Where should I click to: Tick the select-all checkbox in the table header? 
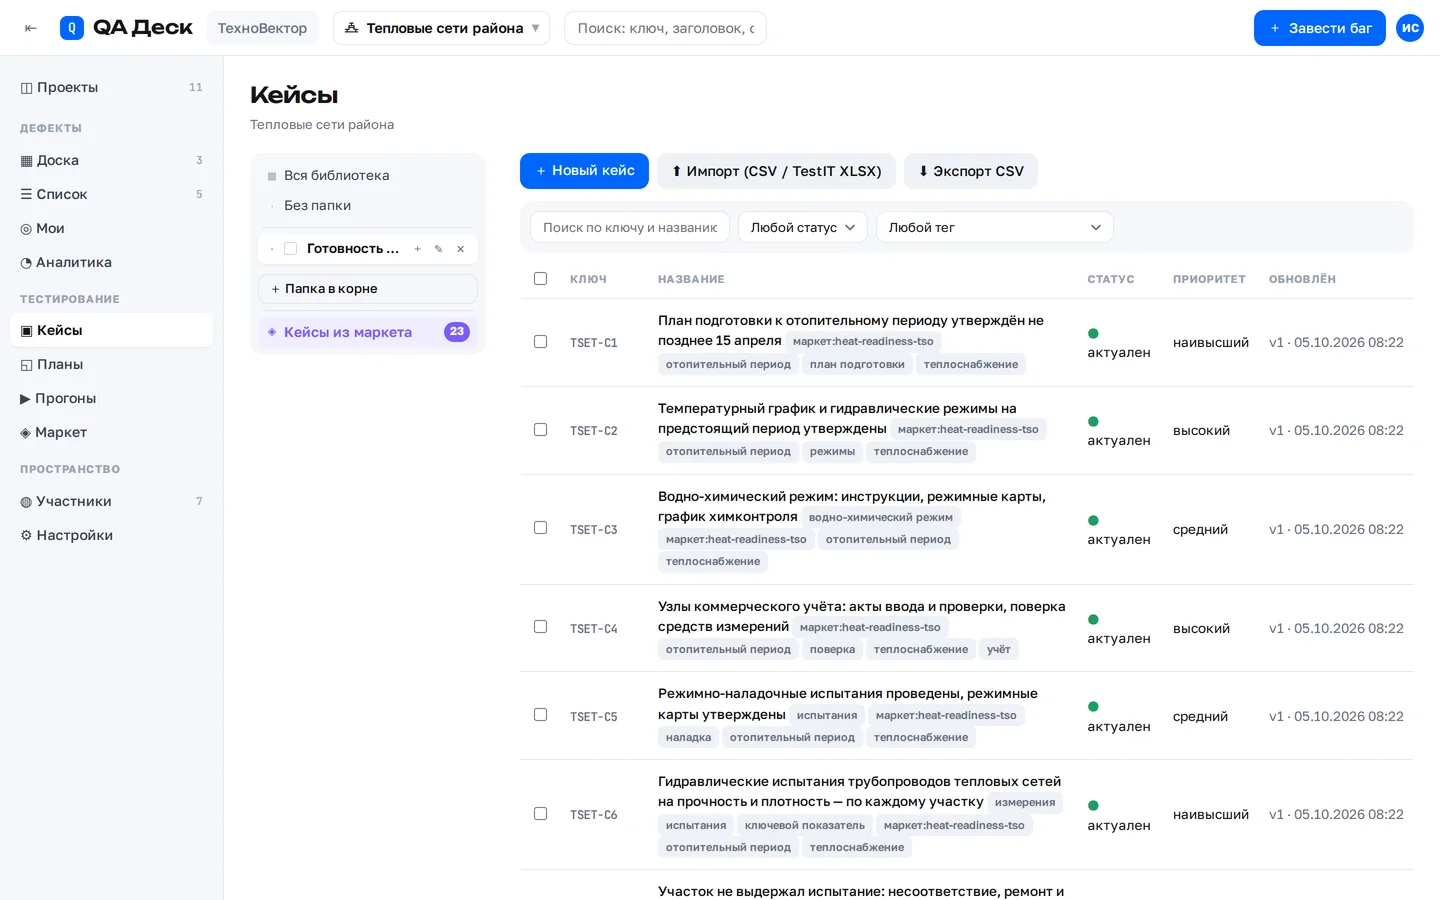coord(540,279)
